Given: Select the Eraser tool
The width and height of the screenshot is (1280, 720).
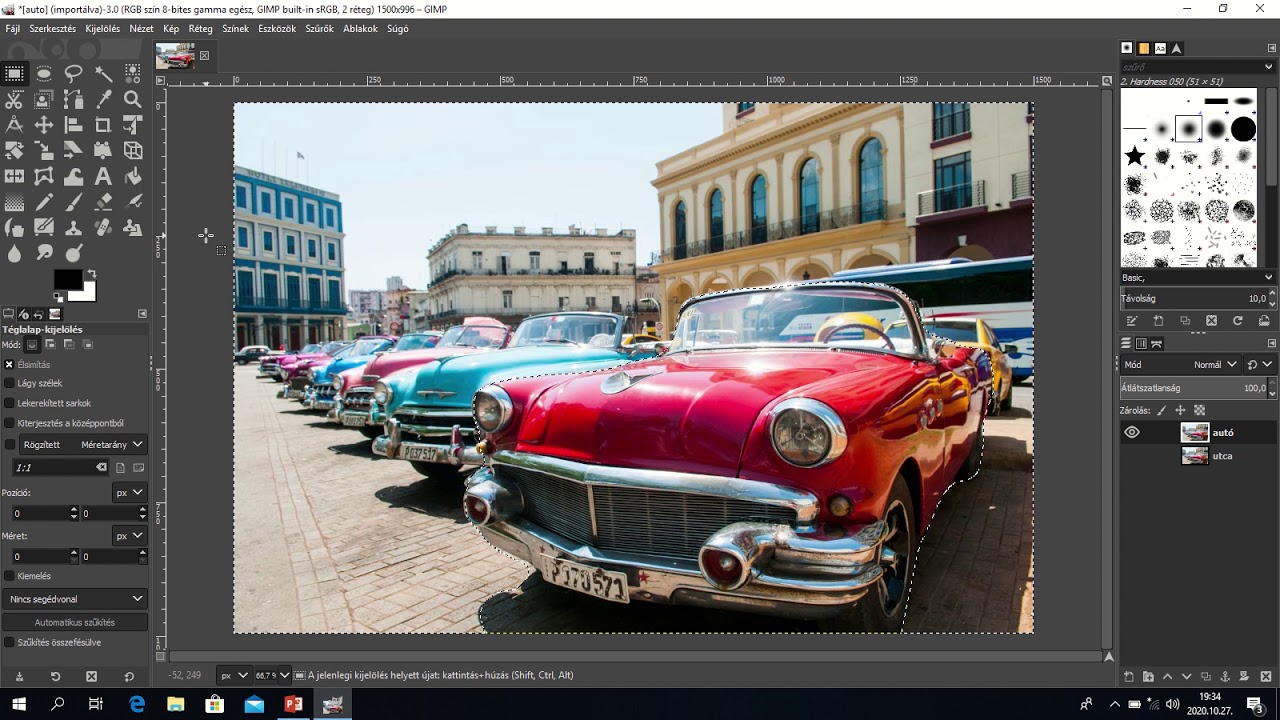Looking at the screenshot, I should click(x=103, y=203).
